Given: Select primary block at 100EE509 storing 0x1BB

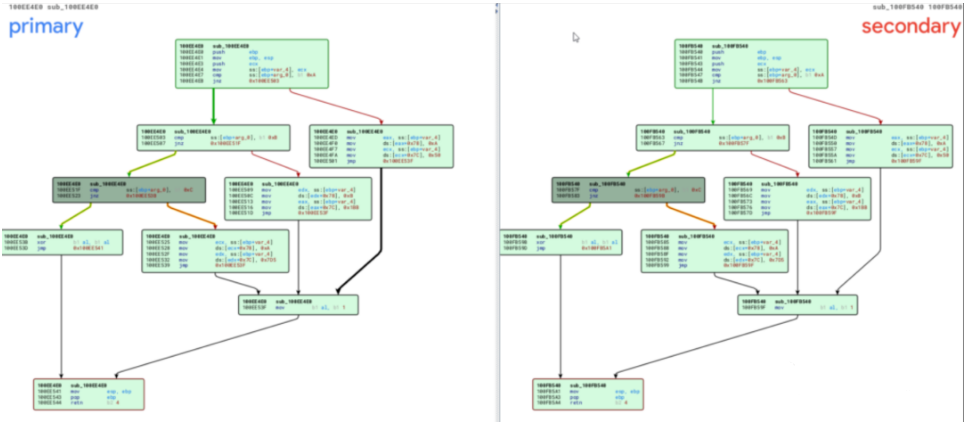Looking at the screenshot, I should [x=298, y=199].
